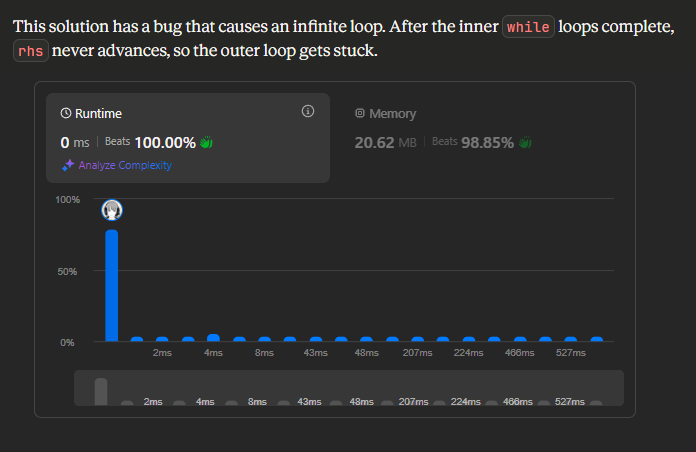Viewport: 696px width, 452px height.
Task: Click the 0 ms runtime value
Action: click(75, 143)
